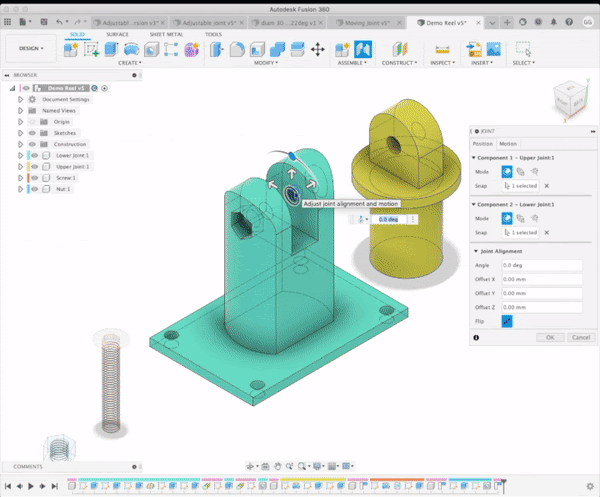Cancel the Joint dialog
600x497 pixels.
click(x=579, y=338)
